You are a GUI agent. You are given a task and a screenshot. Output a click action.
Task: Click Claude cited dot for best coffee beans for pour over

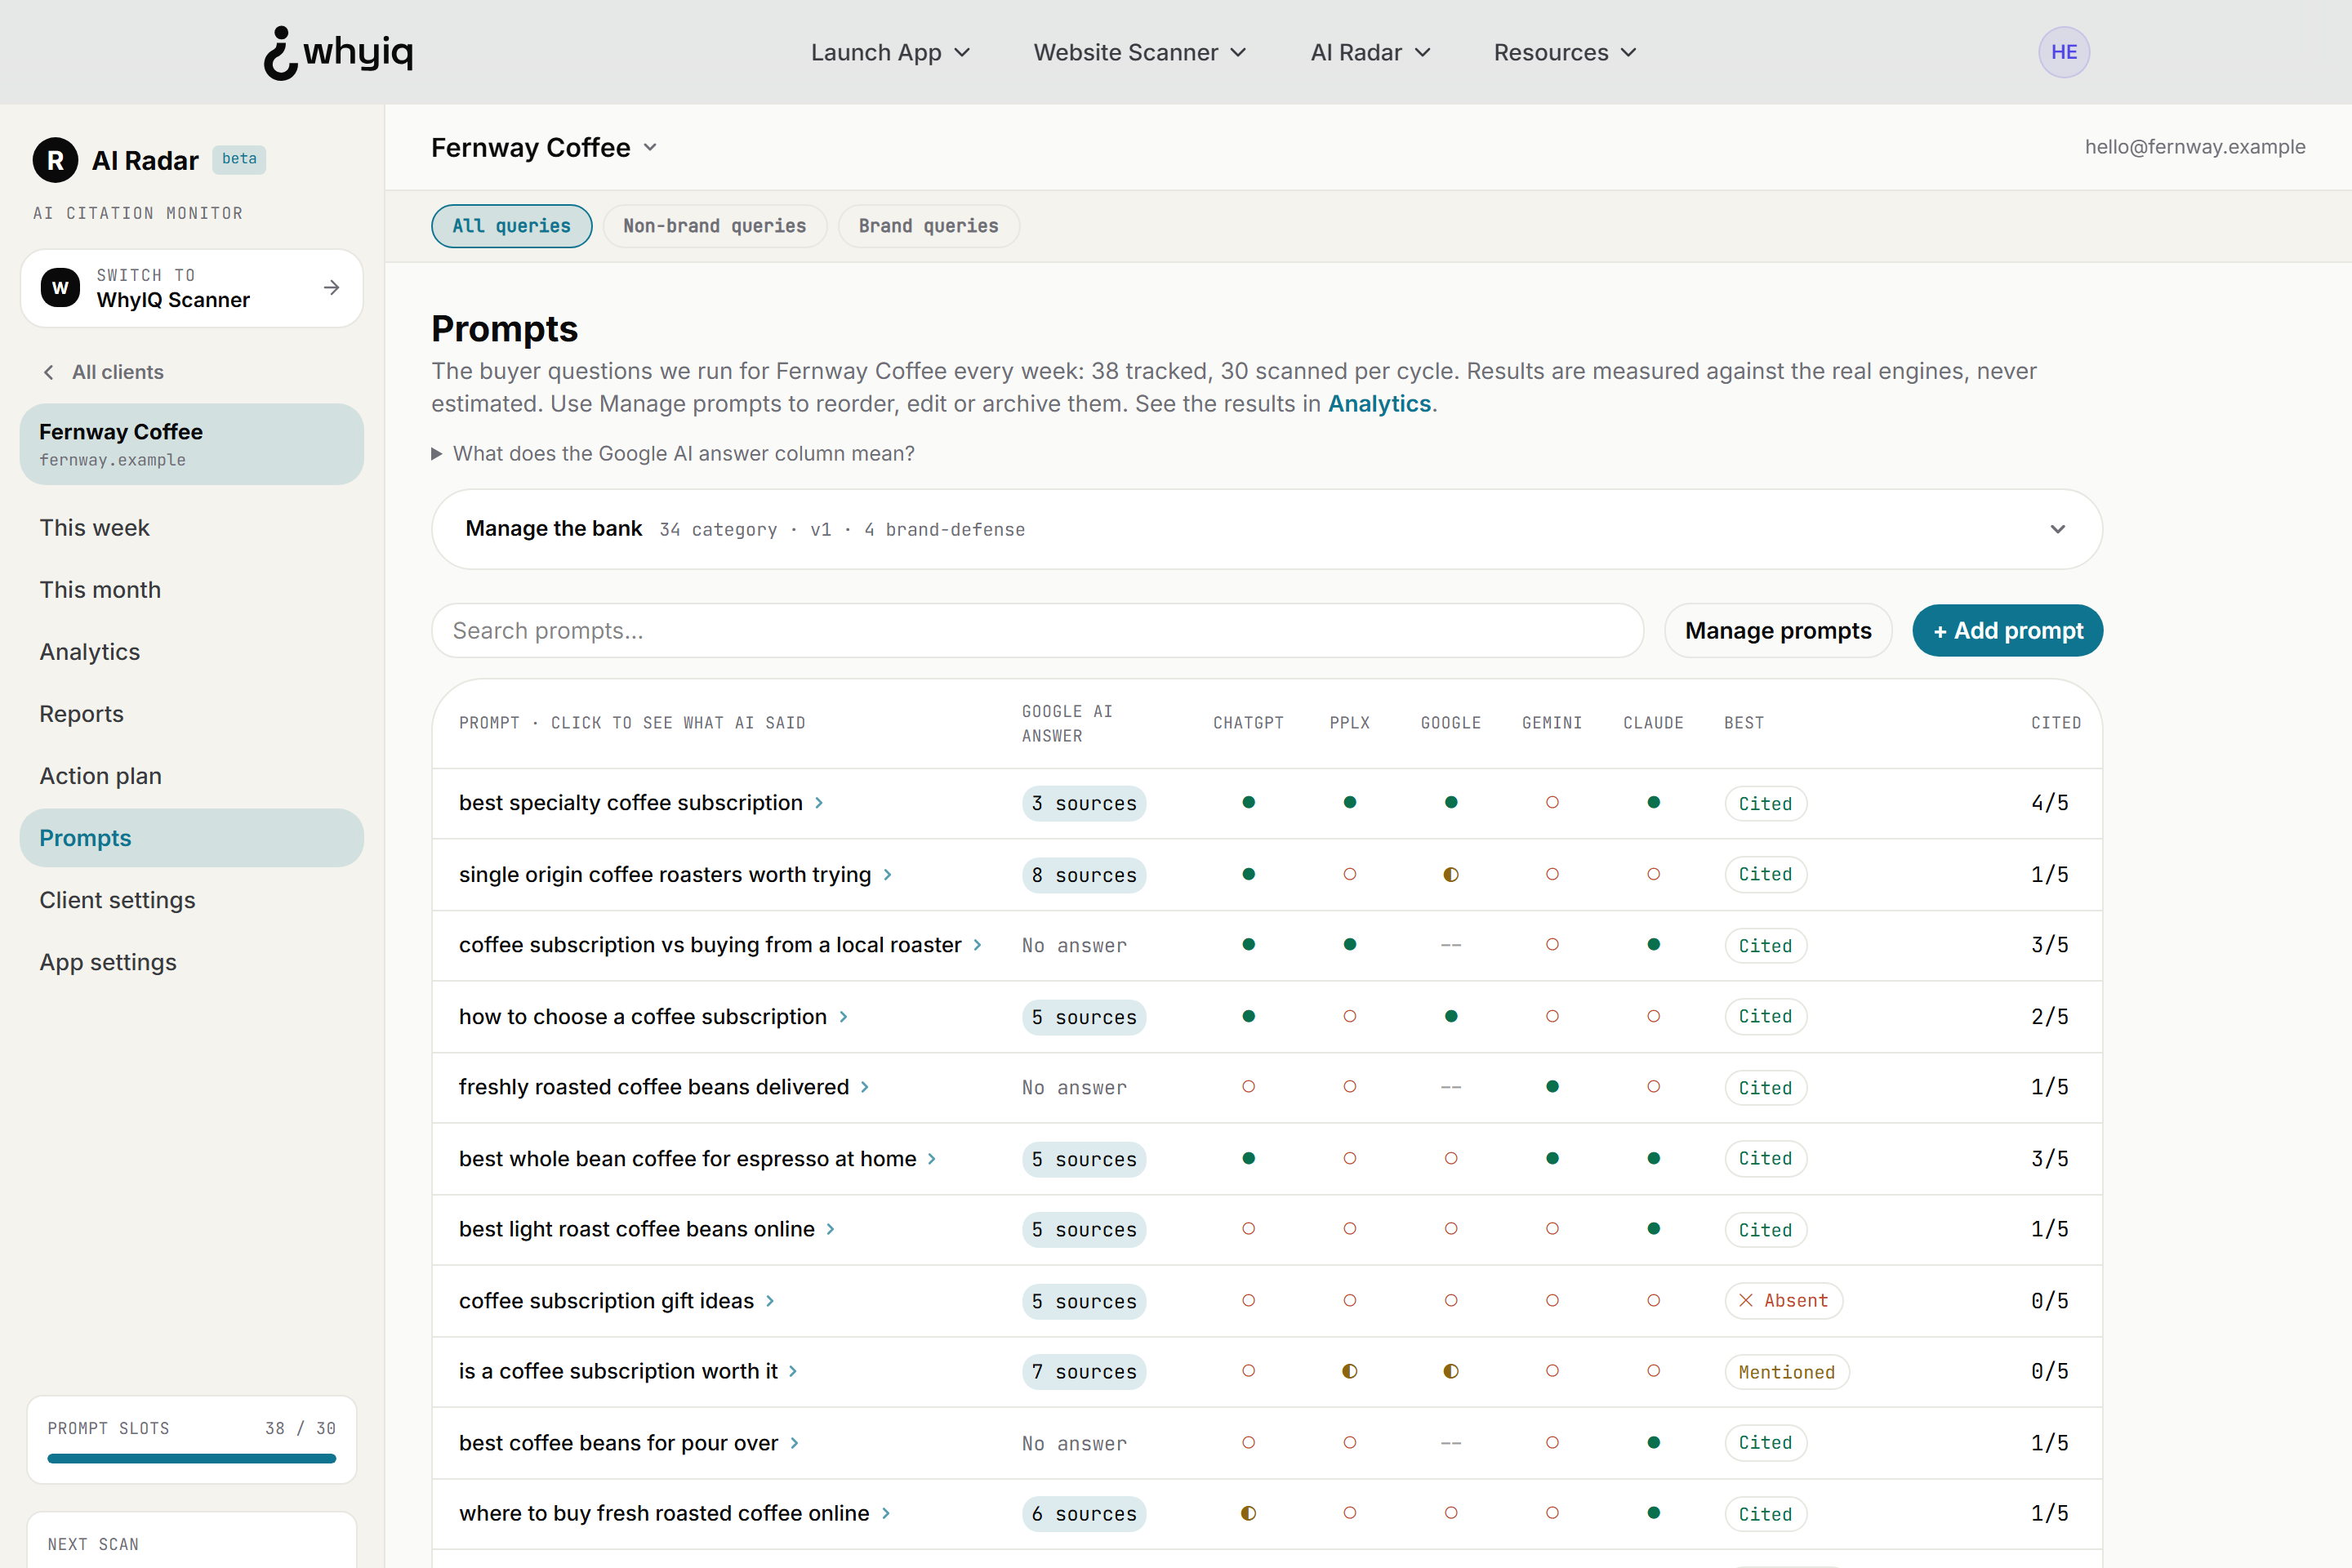click(1653, 1442)
